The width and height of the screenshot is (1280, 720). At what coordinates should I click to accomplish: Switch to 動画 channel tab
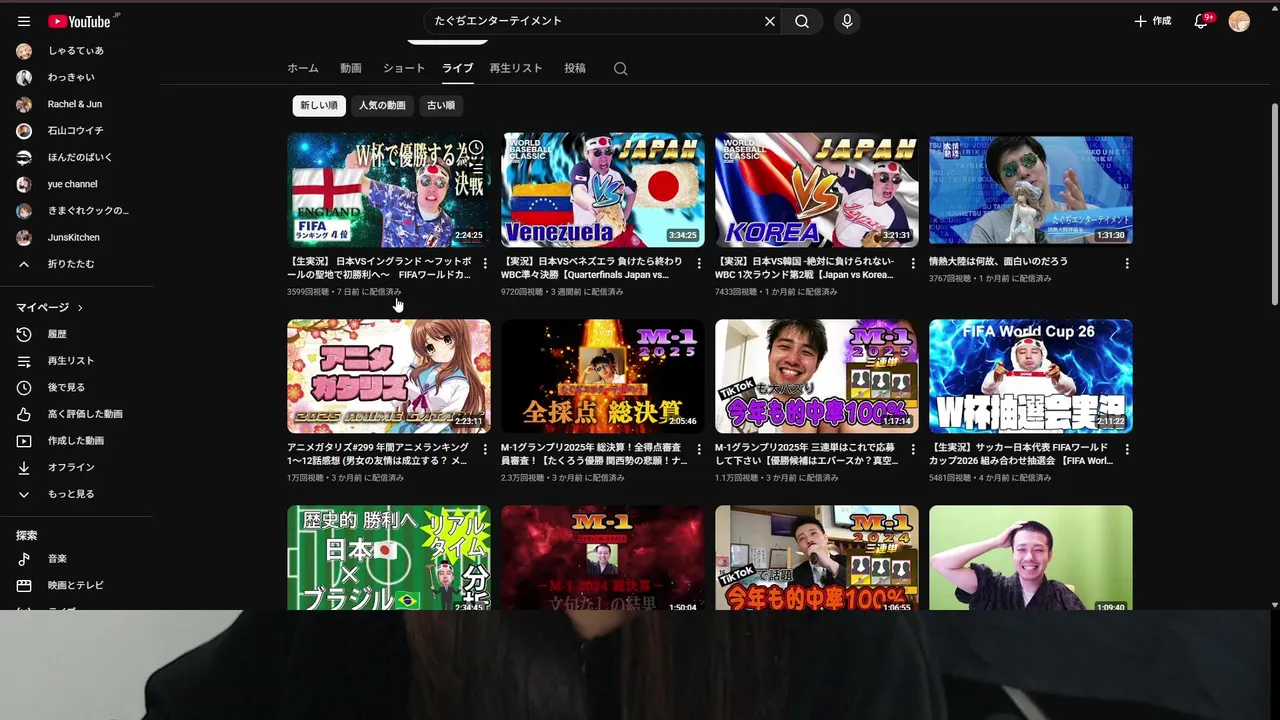[351, 68]
